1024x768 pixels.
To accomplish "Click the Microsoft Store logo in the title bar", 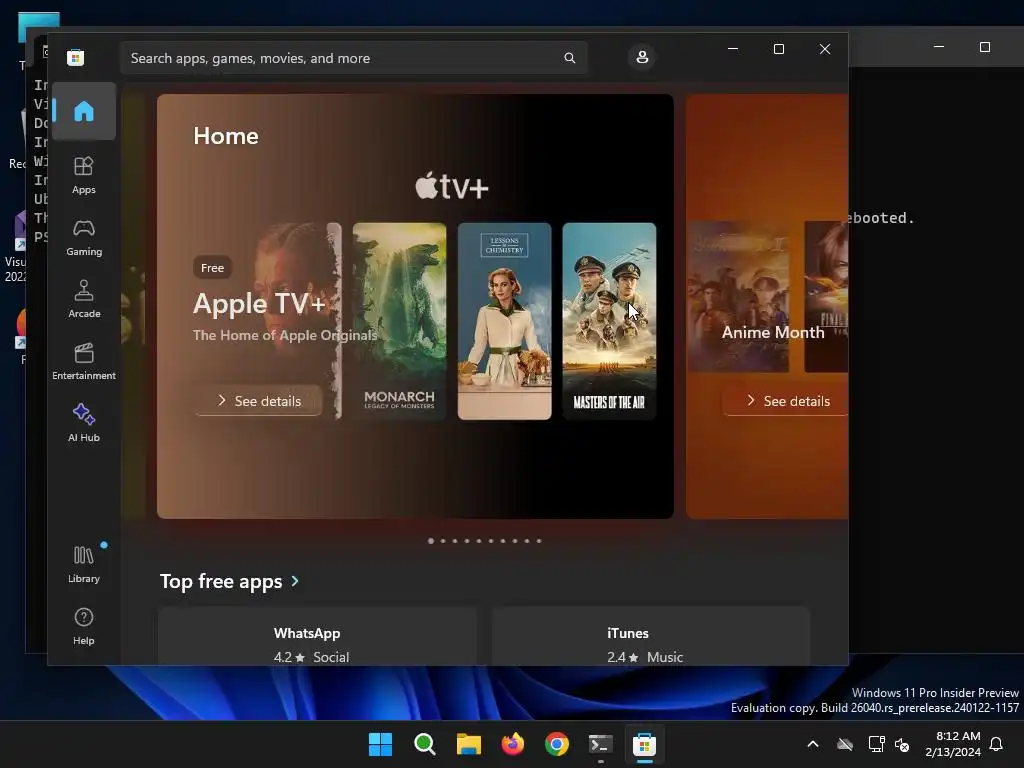I will pos(76,57).
